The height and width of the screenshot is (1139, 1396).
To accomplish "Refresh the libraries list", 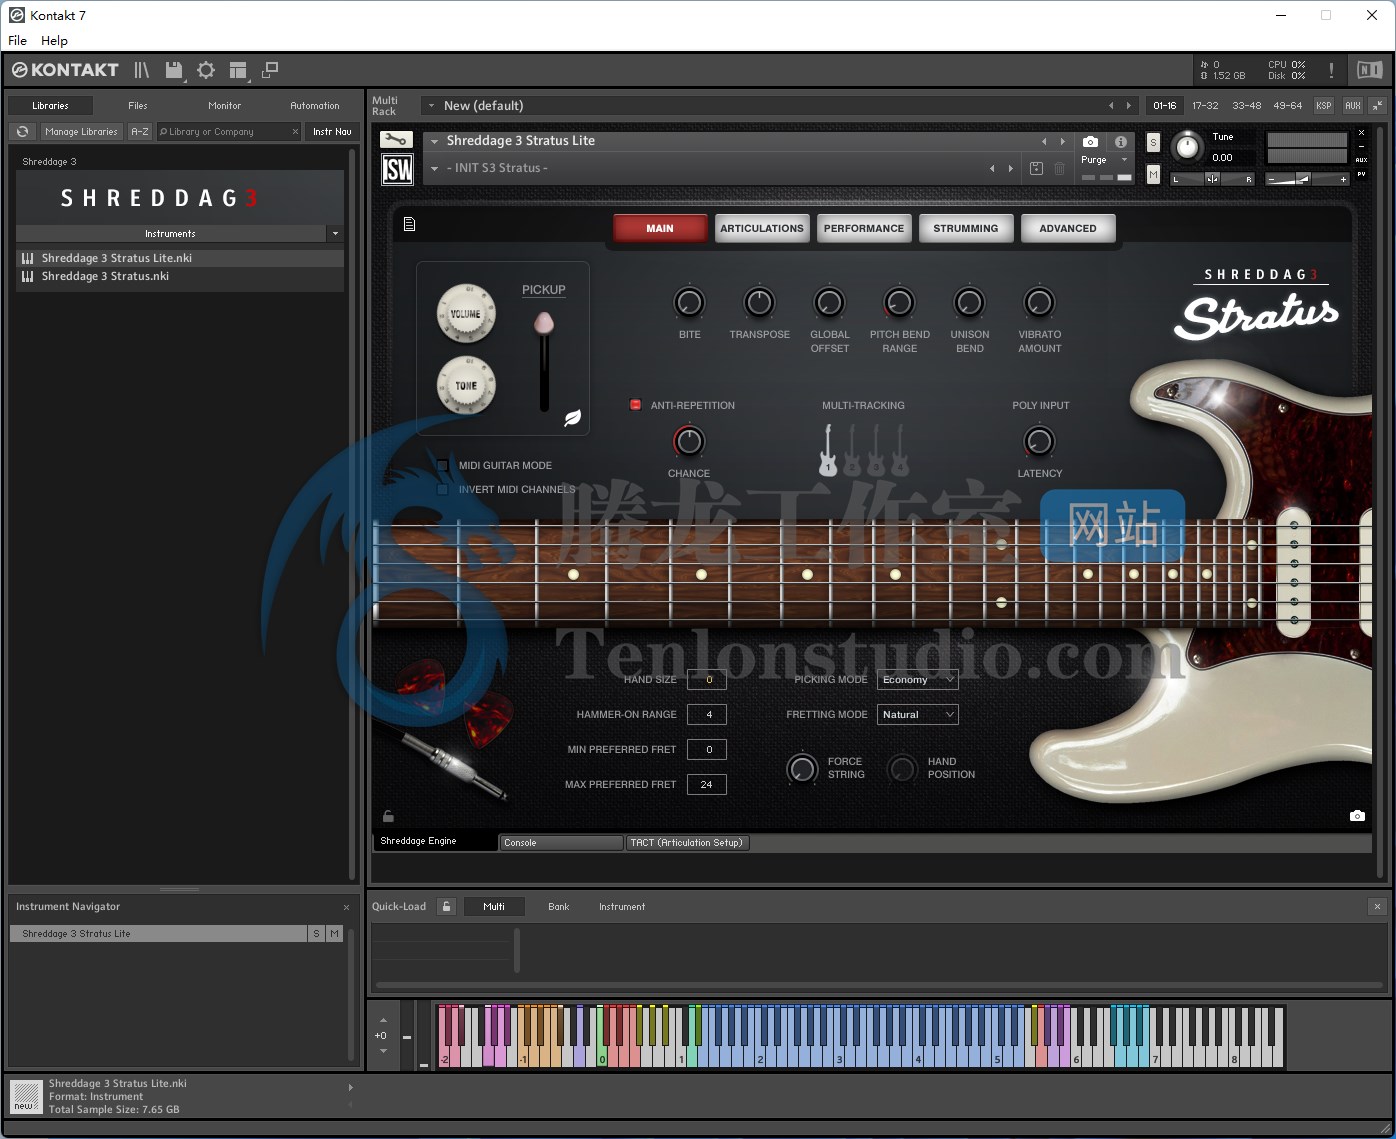I will pos(23,131).
